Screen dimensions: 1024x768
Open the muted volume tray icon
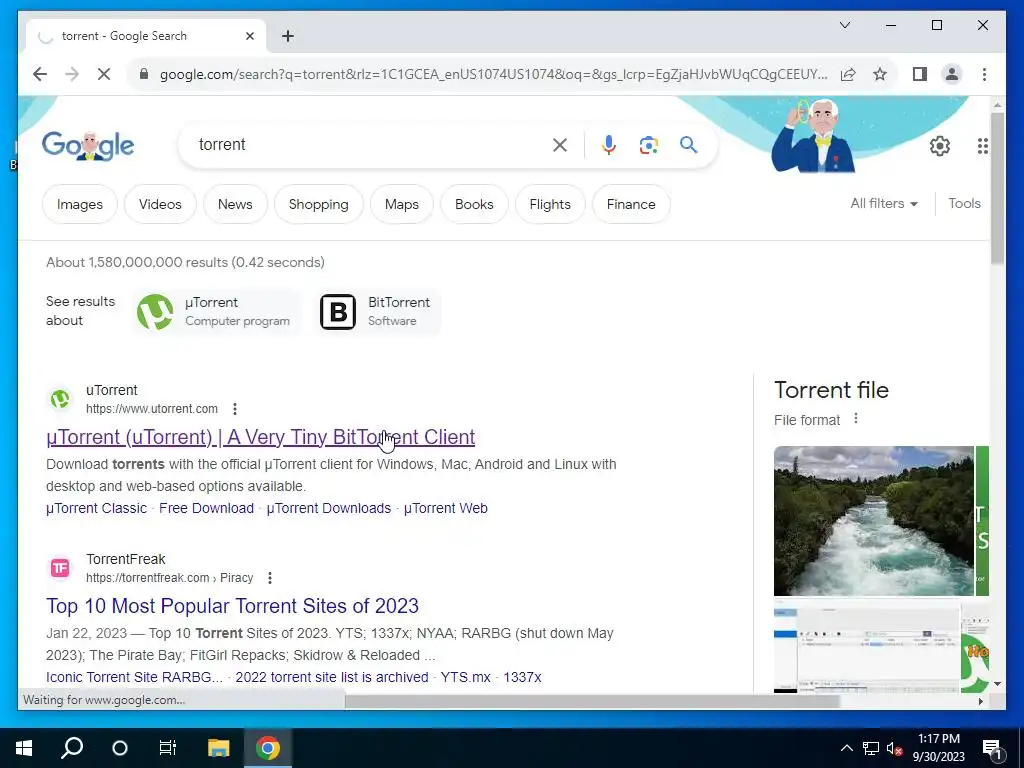tap(895, 748)
